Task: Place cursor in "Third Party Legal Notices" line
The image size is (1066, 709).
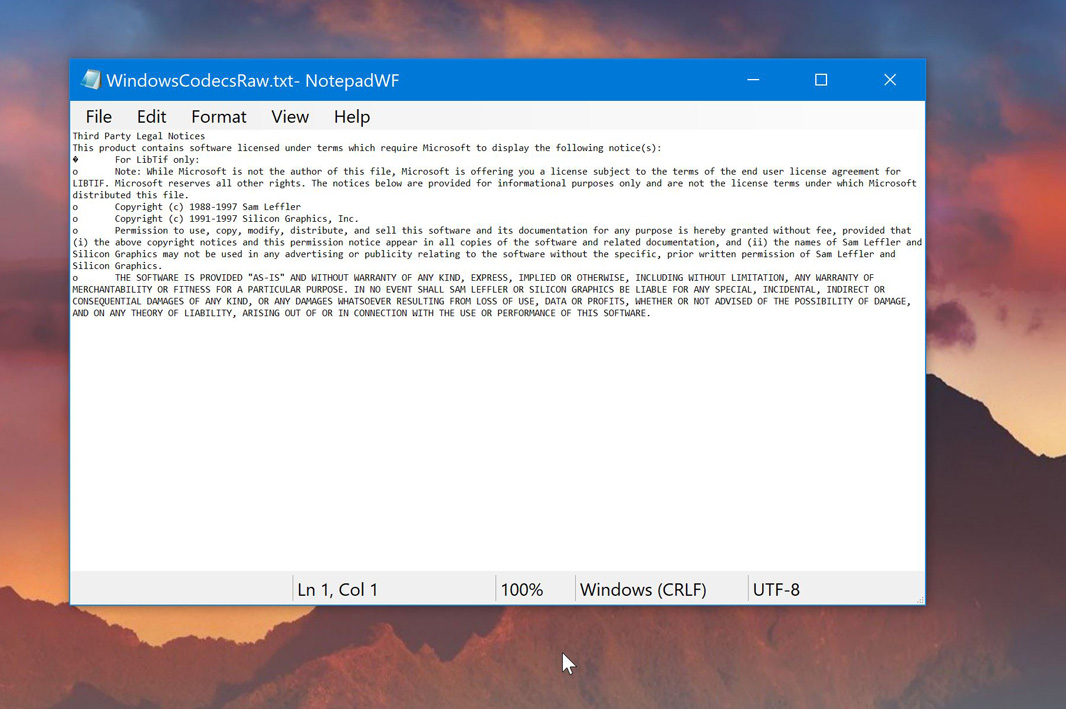Action: click(139, 136)
